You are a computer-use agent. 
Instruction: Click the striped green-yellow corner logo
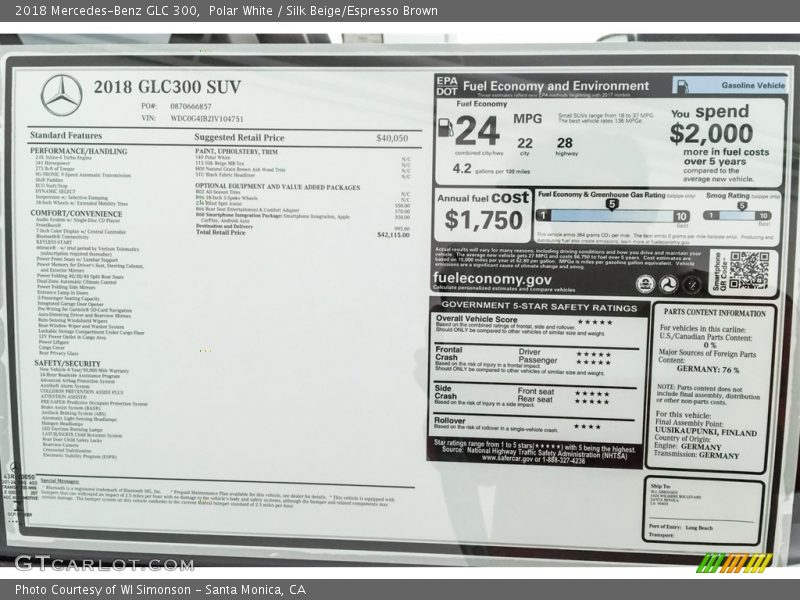click(735, 563)
